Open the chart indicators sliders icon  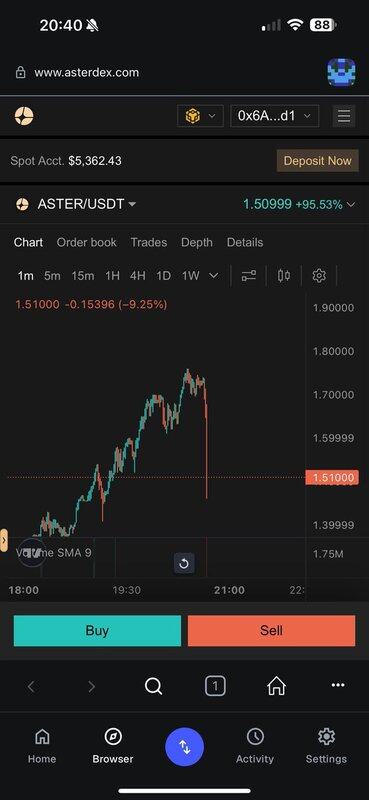(x=249, y=276)
